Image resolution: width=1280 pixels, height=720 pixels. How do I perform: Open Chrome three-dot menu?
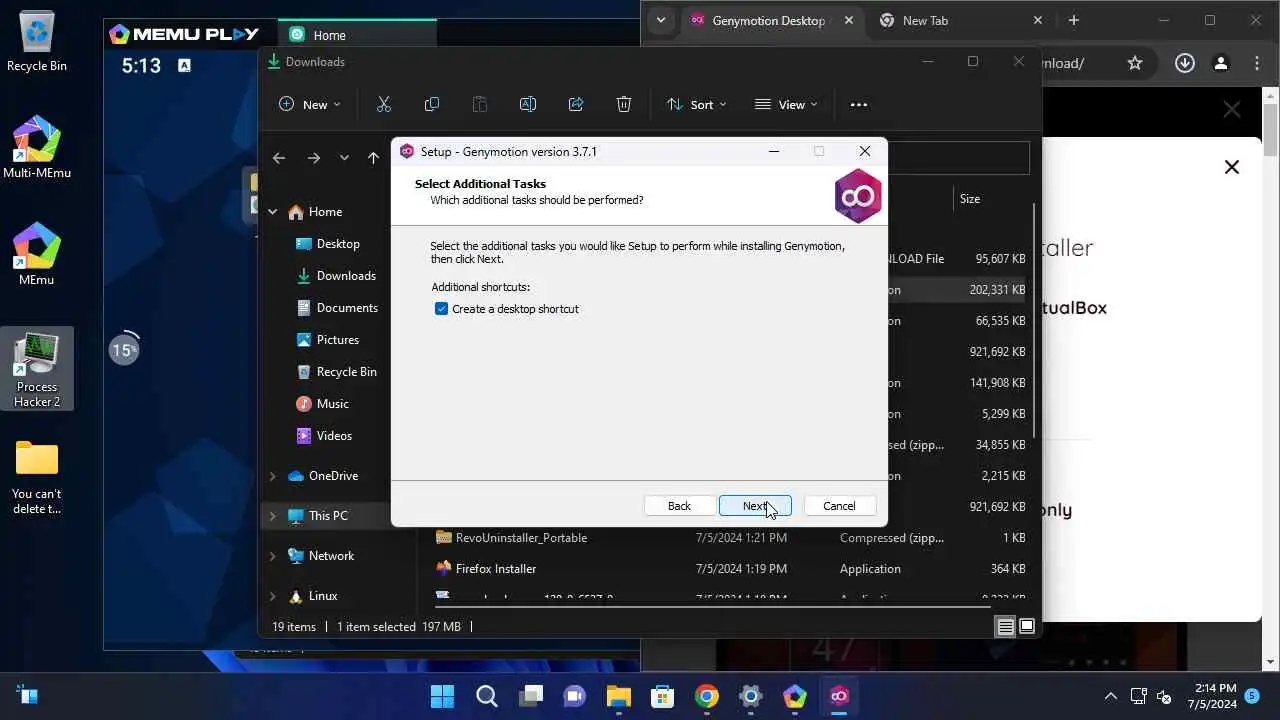(x=1257, y=63)
